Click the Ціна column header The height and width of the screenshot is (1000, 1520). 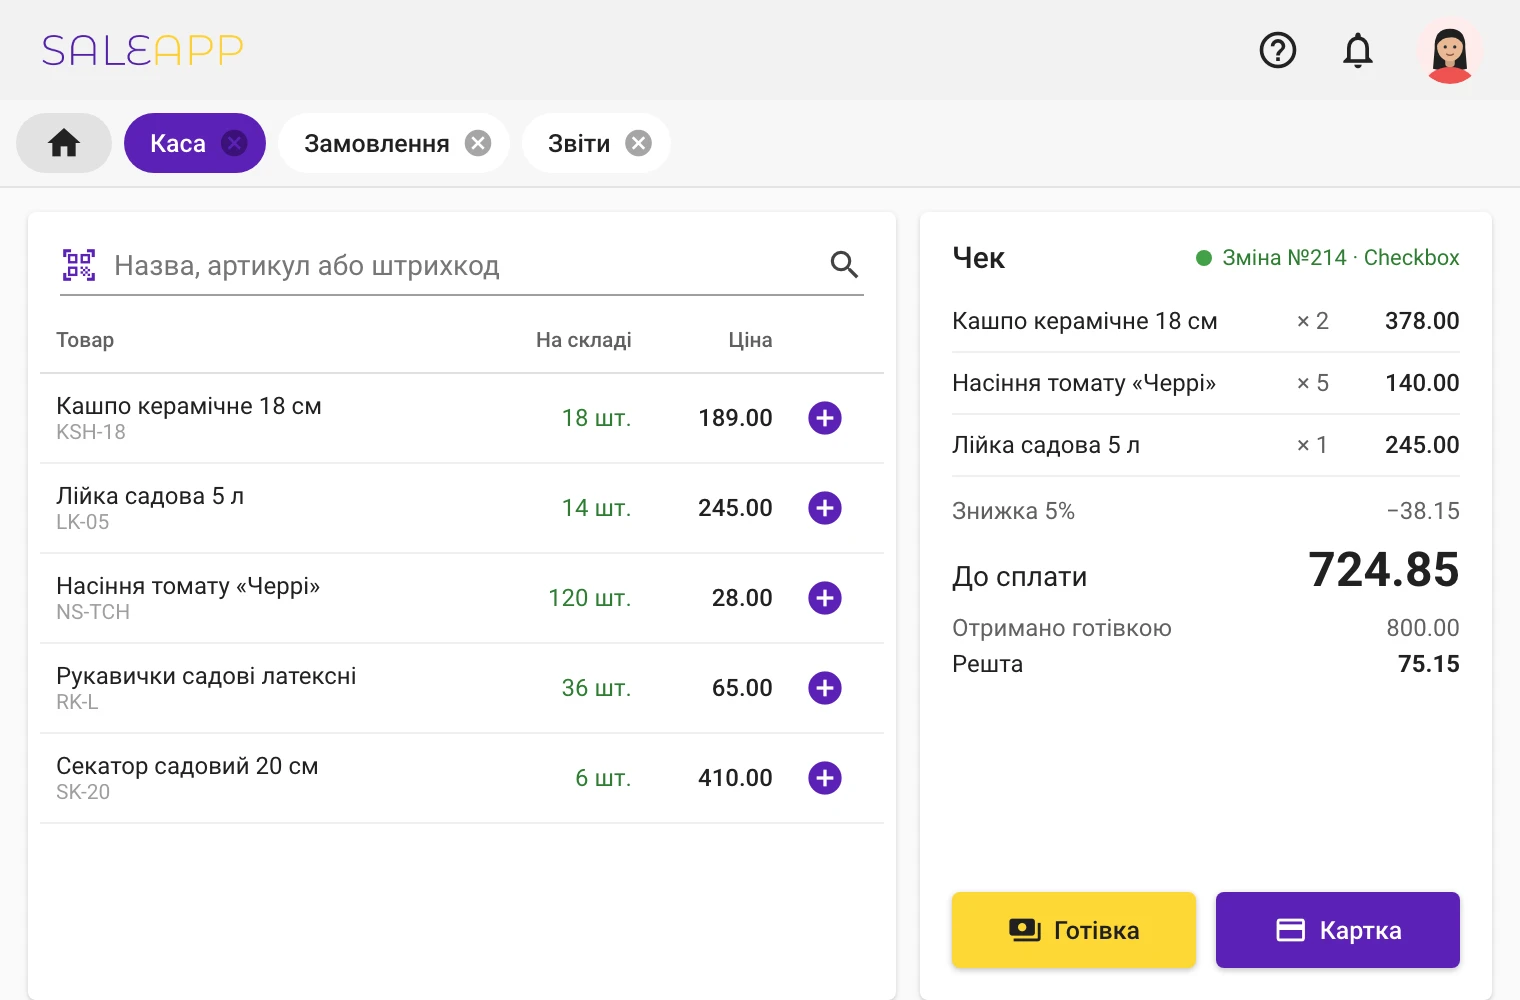point(750,340)
